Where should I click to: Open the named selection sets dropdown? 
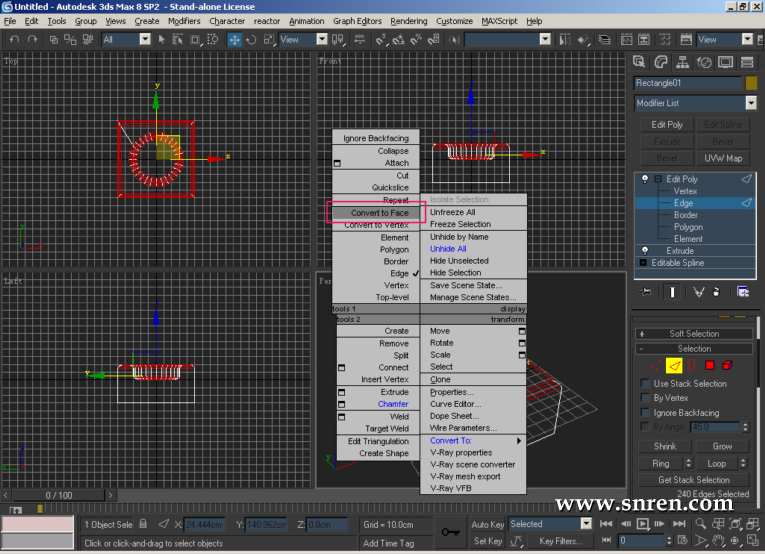coord(545,39)
